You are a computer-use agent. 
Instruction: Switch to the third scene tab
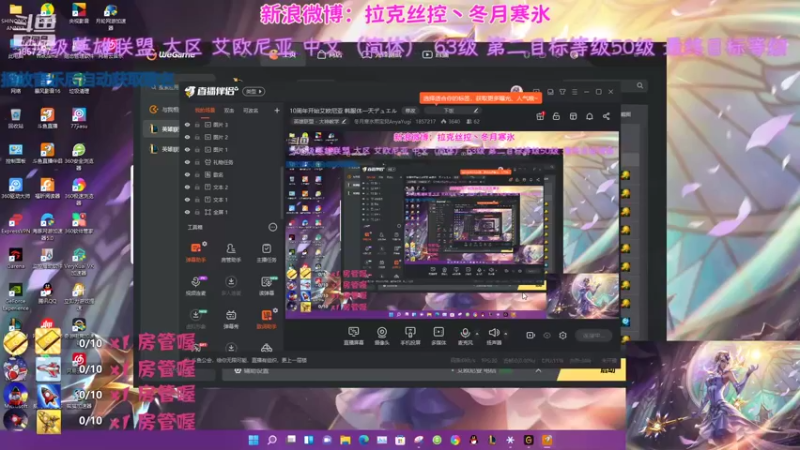click(x=250, y=110)
